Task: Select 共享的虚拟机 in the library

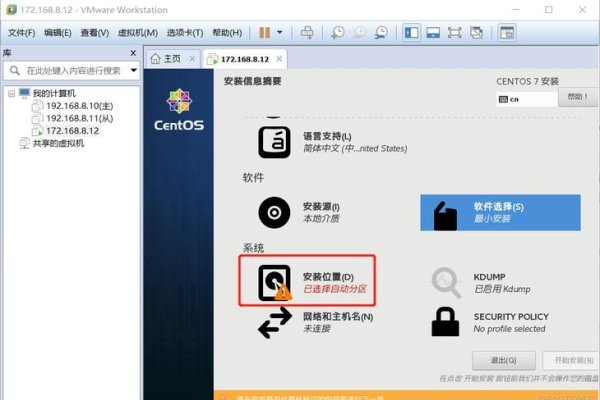Action: (x=58, y=143)
